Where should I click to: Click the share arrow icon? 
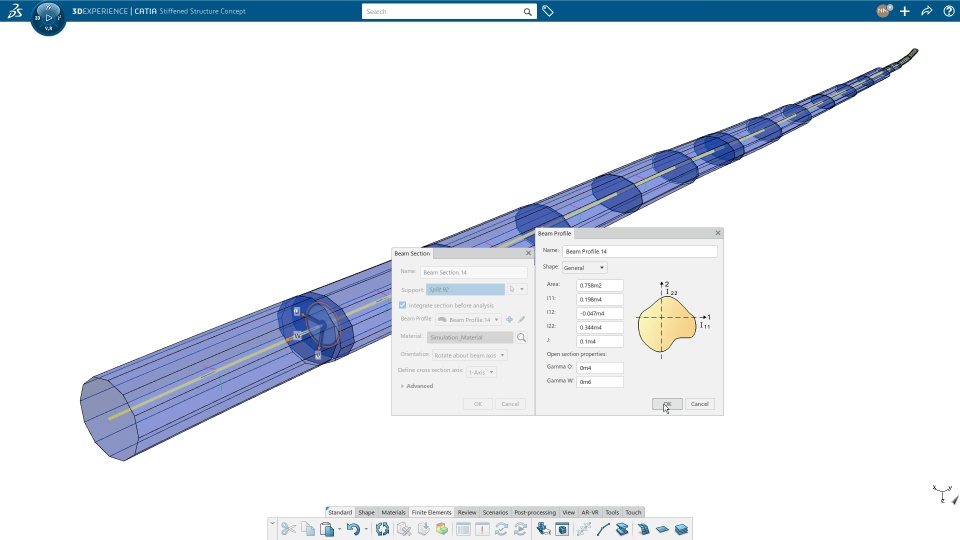click(x=926, y=11)
